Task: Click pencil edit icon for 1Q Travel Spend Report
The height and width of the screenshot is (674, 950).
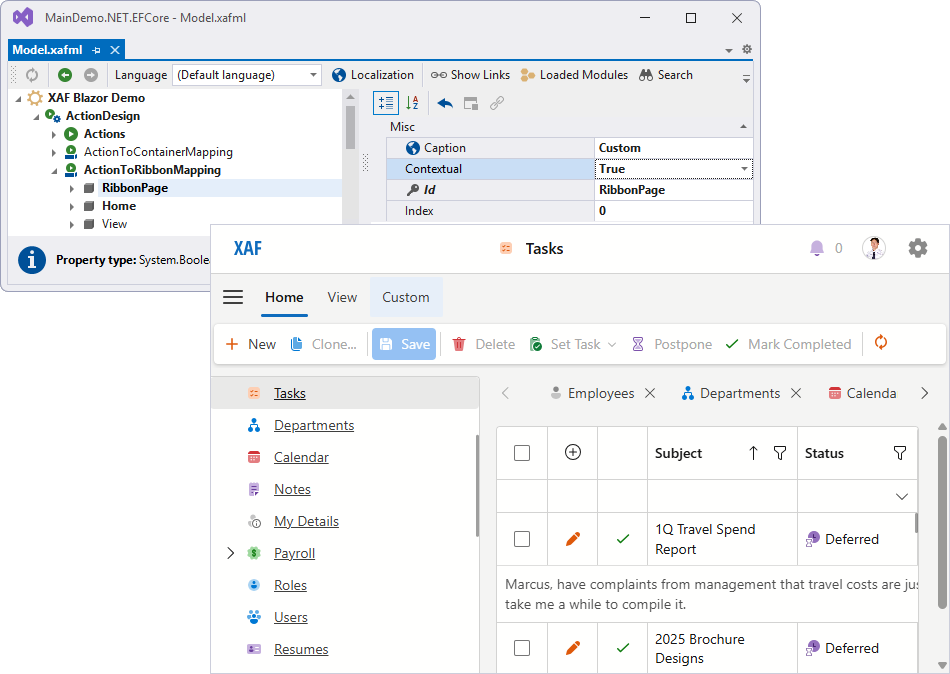Action: pyautogui.click(x=573, y=539)
